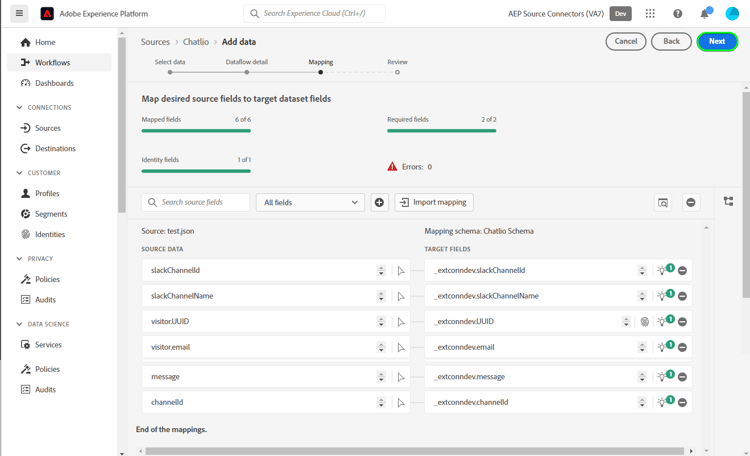Screen dimensions: 750x456
Task: Click the Cancel button
Action: (x=626, y=41)
